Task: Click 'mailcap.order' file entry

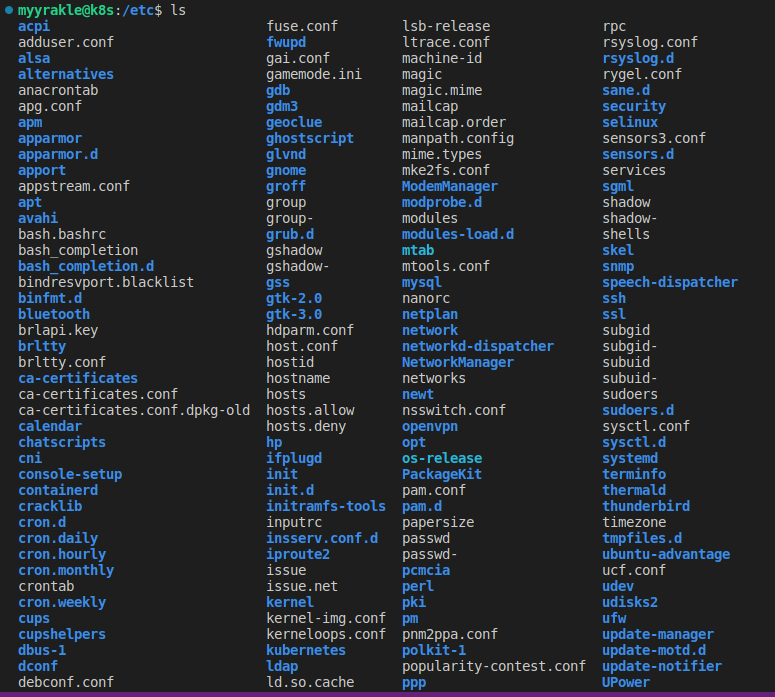Action: click(x=454, y=122)
